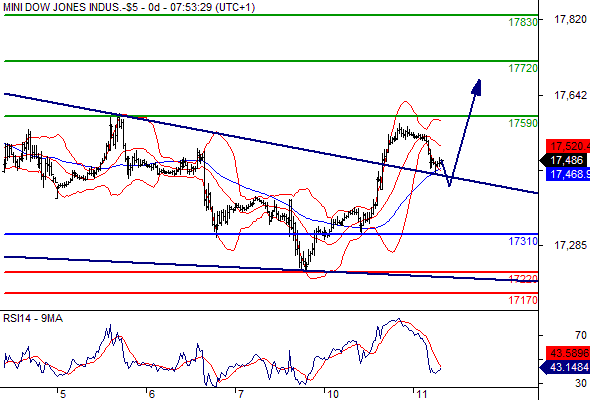Screen dimensions: 590x400
Task: Click date 7 on the time axis
Action: point(240,394)
